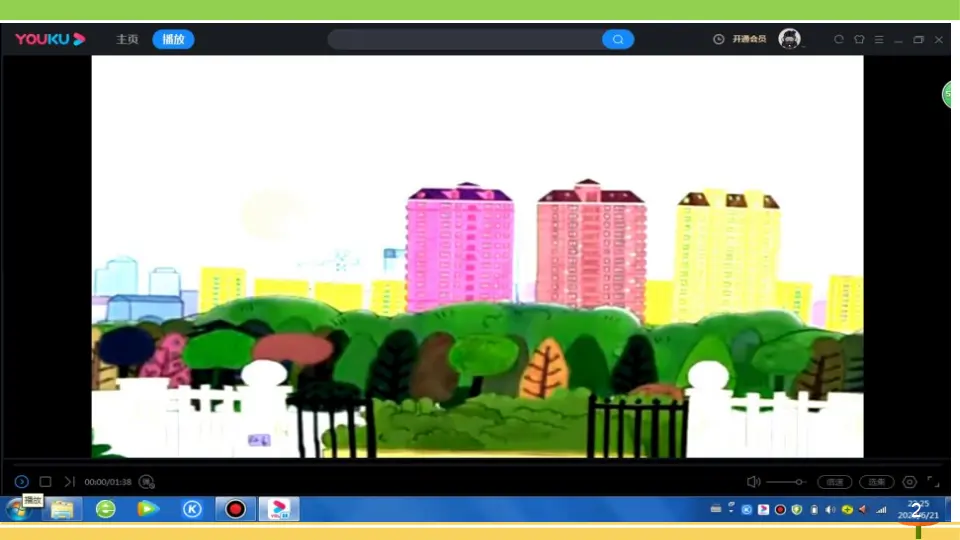
Task: Click the 开通会员 membership link
Action: (749, 39)
